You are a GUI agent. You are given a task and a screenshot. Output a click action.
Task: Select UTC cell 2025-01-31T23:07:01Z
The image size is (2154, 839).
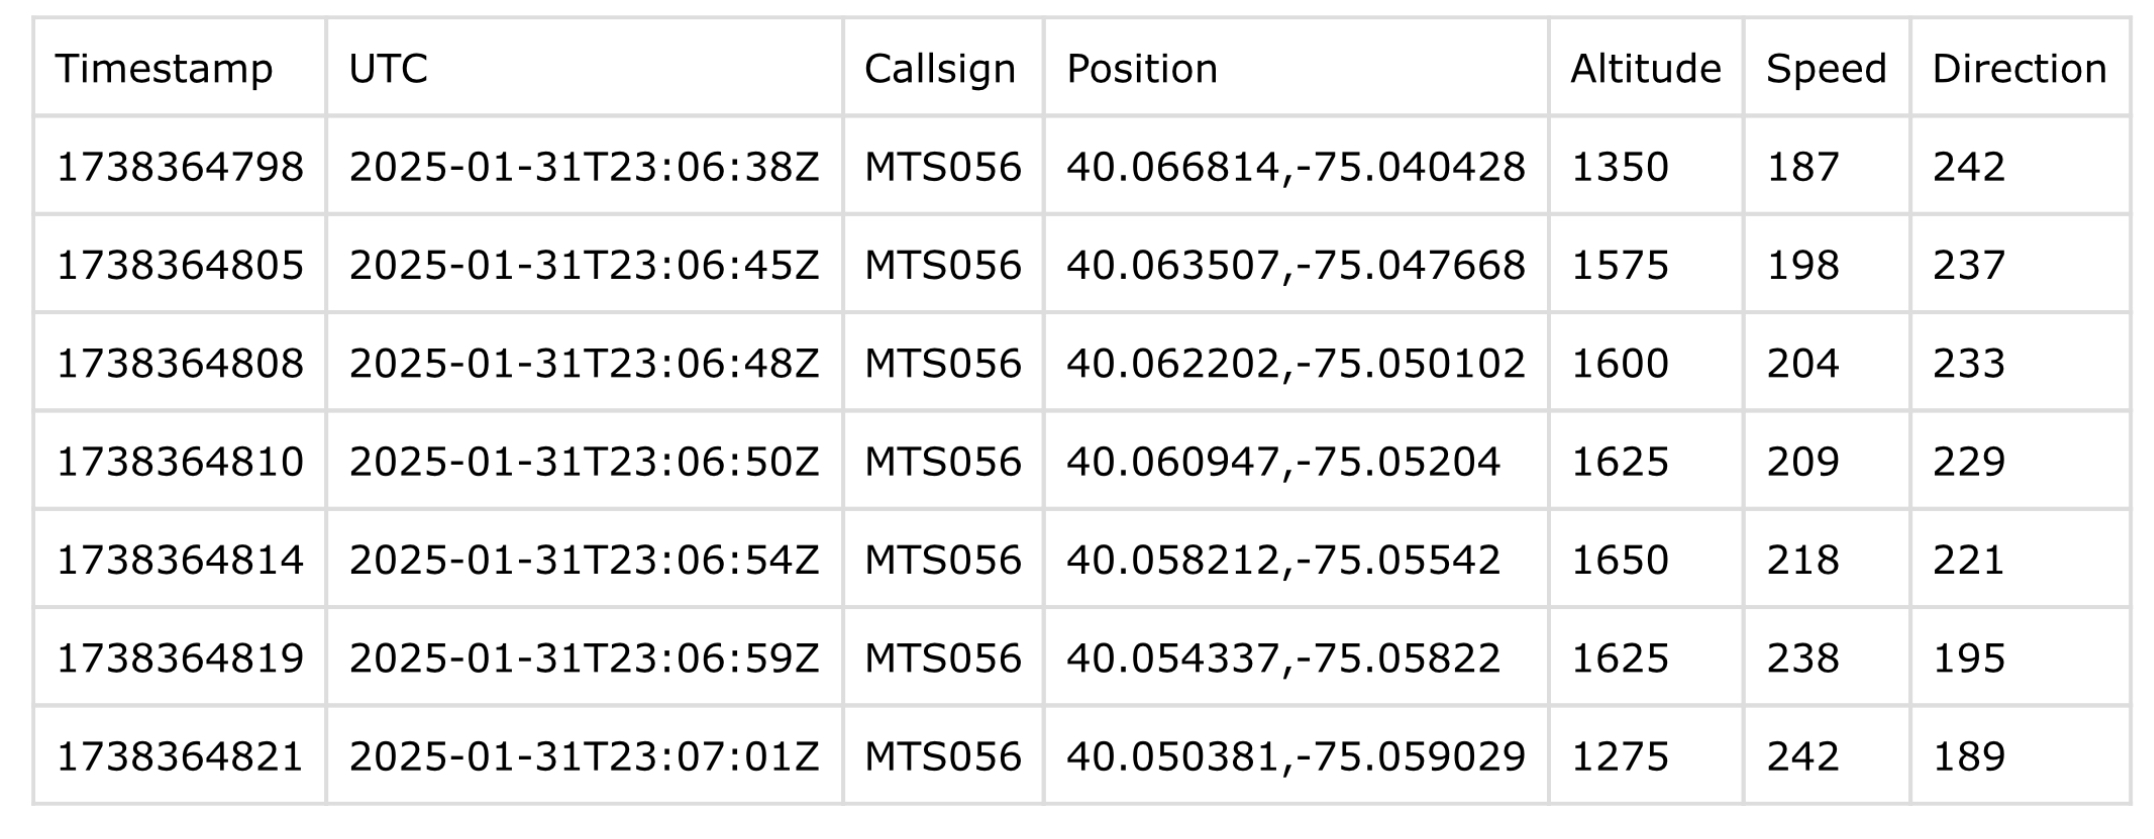[584, 756]
